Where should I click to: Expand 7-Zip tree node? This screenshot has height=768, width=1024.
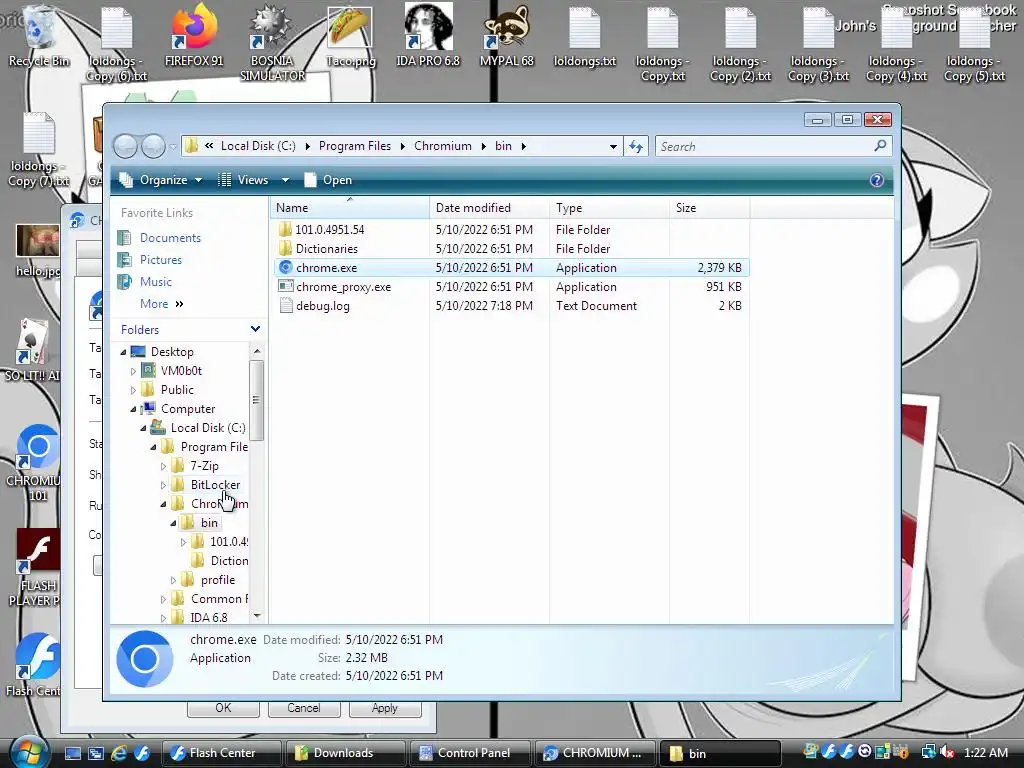[163, 466]
